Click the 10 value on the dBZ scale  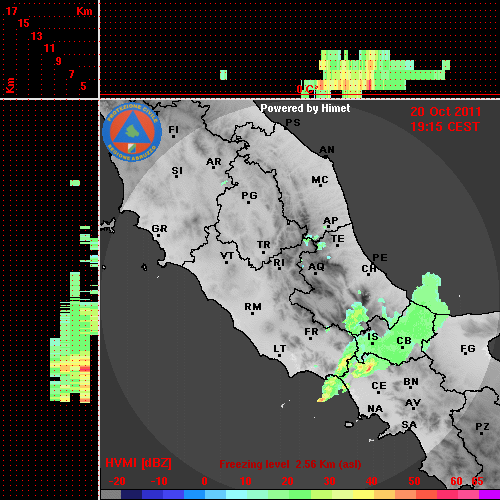(246, 481)
